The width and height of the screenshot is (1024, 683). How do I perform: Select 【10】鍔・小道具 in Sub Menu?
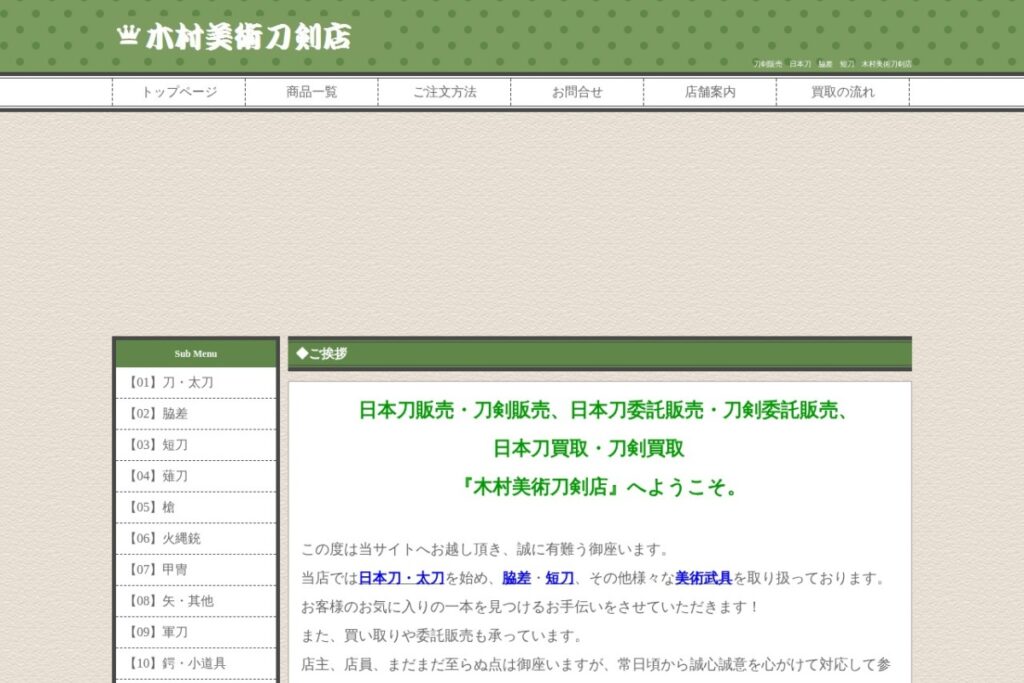tap(196, 663)
